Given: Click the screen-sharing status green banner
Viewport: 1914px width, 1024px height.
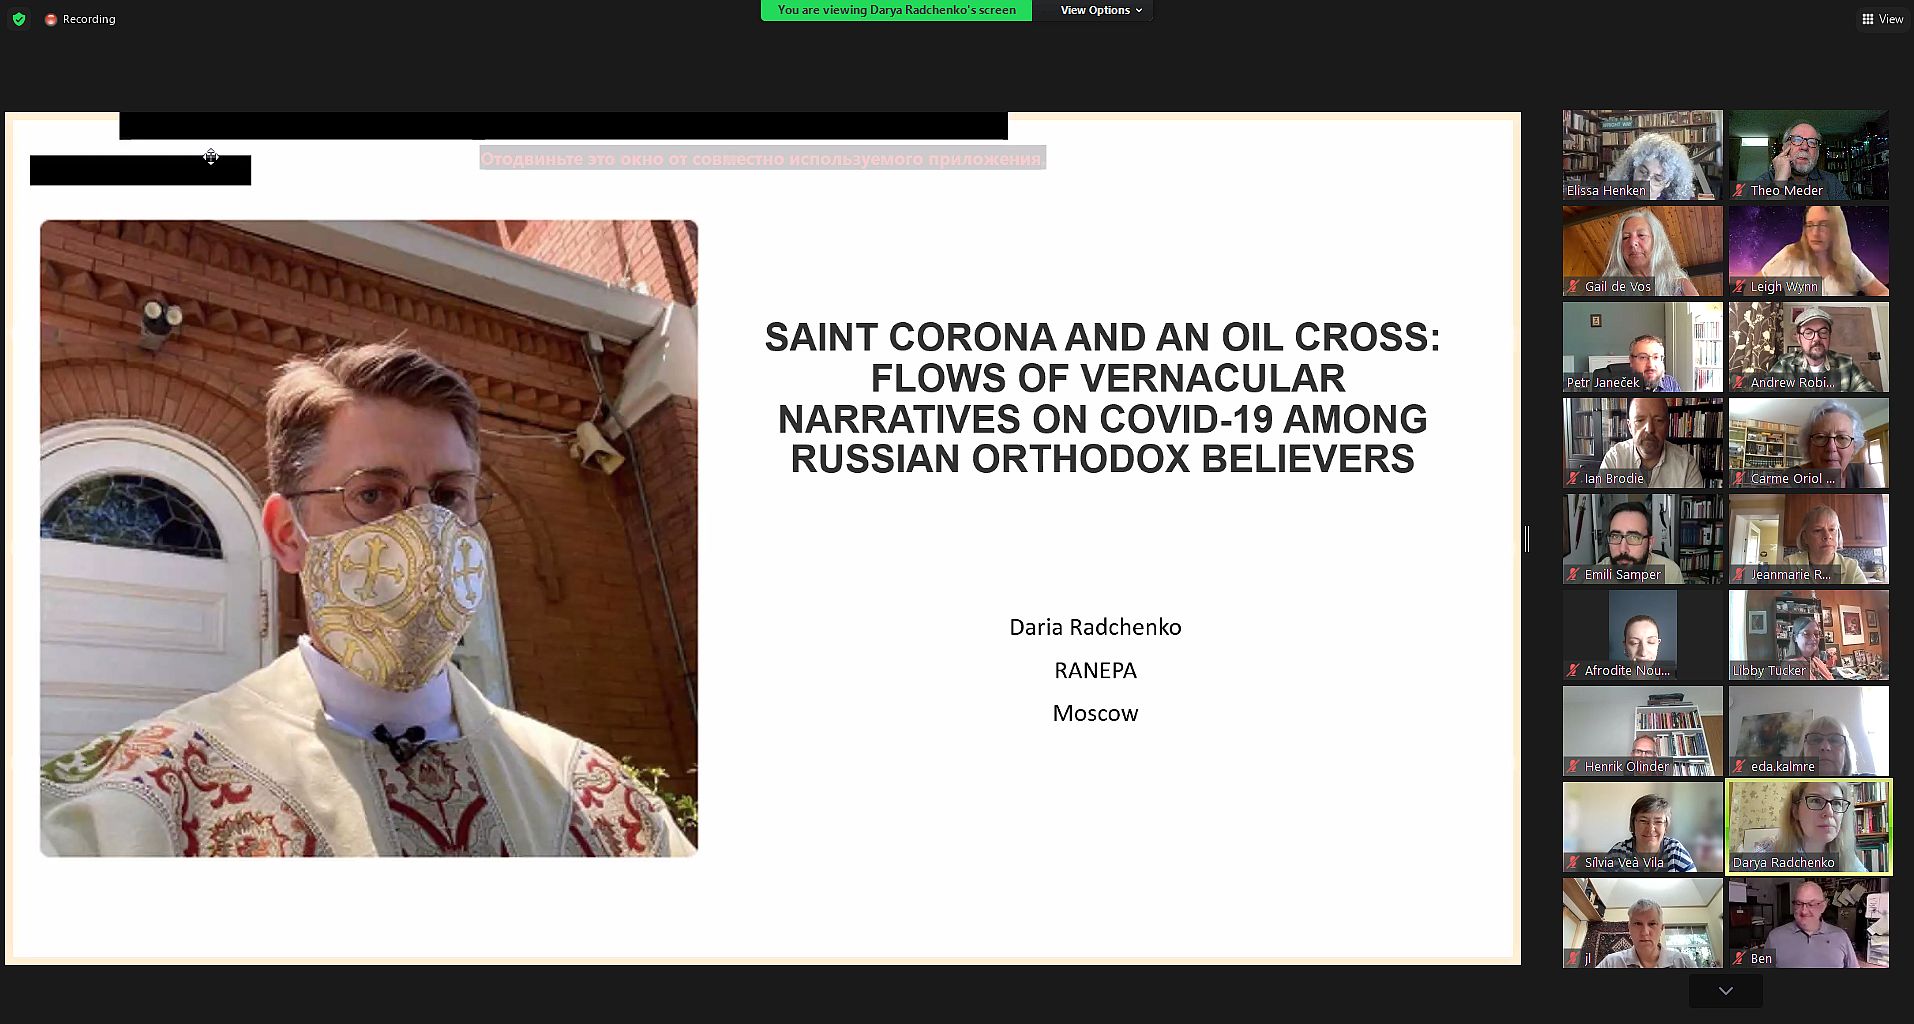Looking at the screenshot, I should pyautogui.click(x=896, y=10).
